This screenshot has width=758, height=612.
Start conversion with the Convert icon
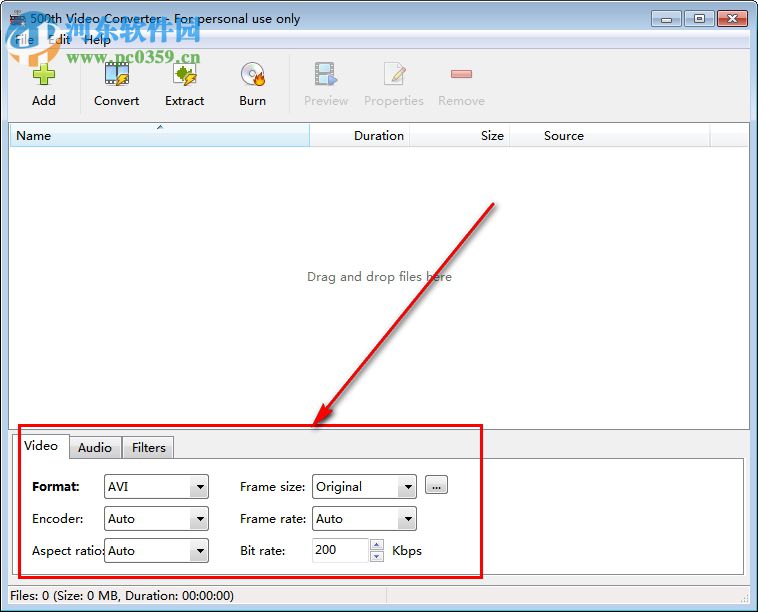pos(117,74)
